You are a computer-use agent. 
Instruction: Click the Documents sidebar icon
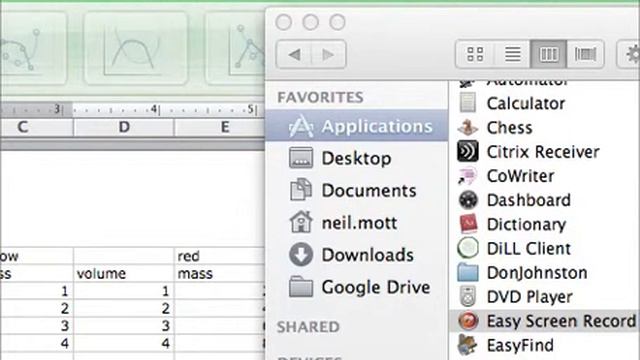pyautogui.click(x=301, y=190)
